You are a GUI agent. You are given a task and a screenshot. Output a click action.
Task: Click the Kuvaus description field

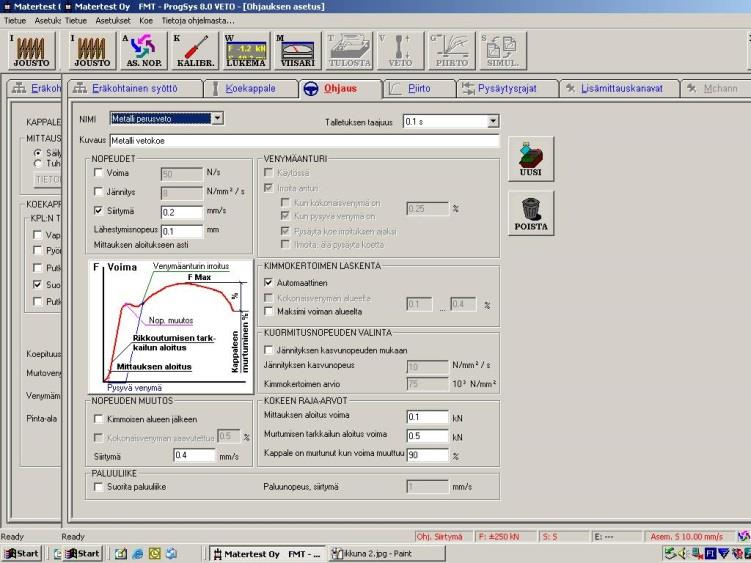pyautogui.click(x=304, y=141)
